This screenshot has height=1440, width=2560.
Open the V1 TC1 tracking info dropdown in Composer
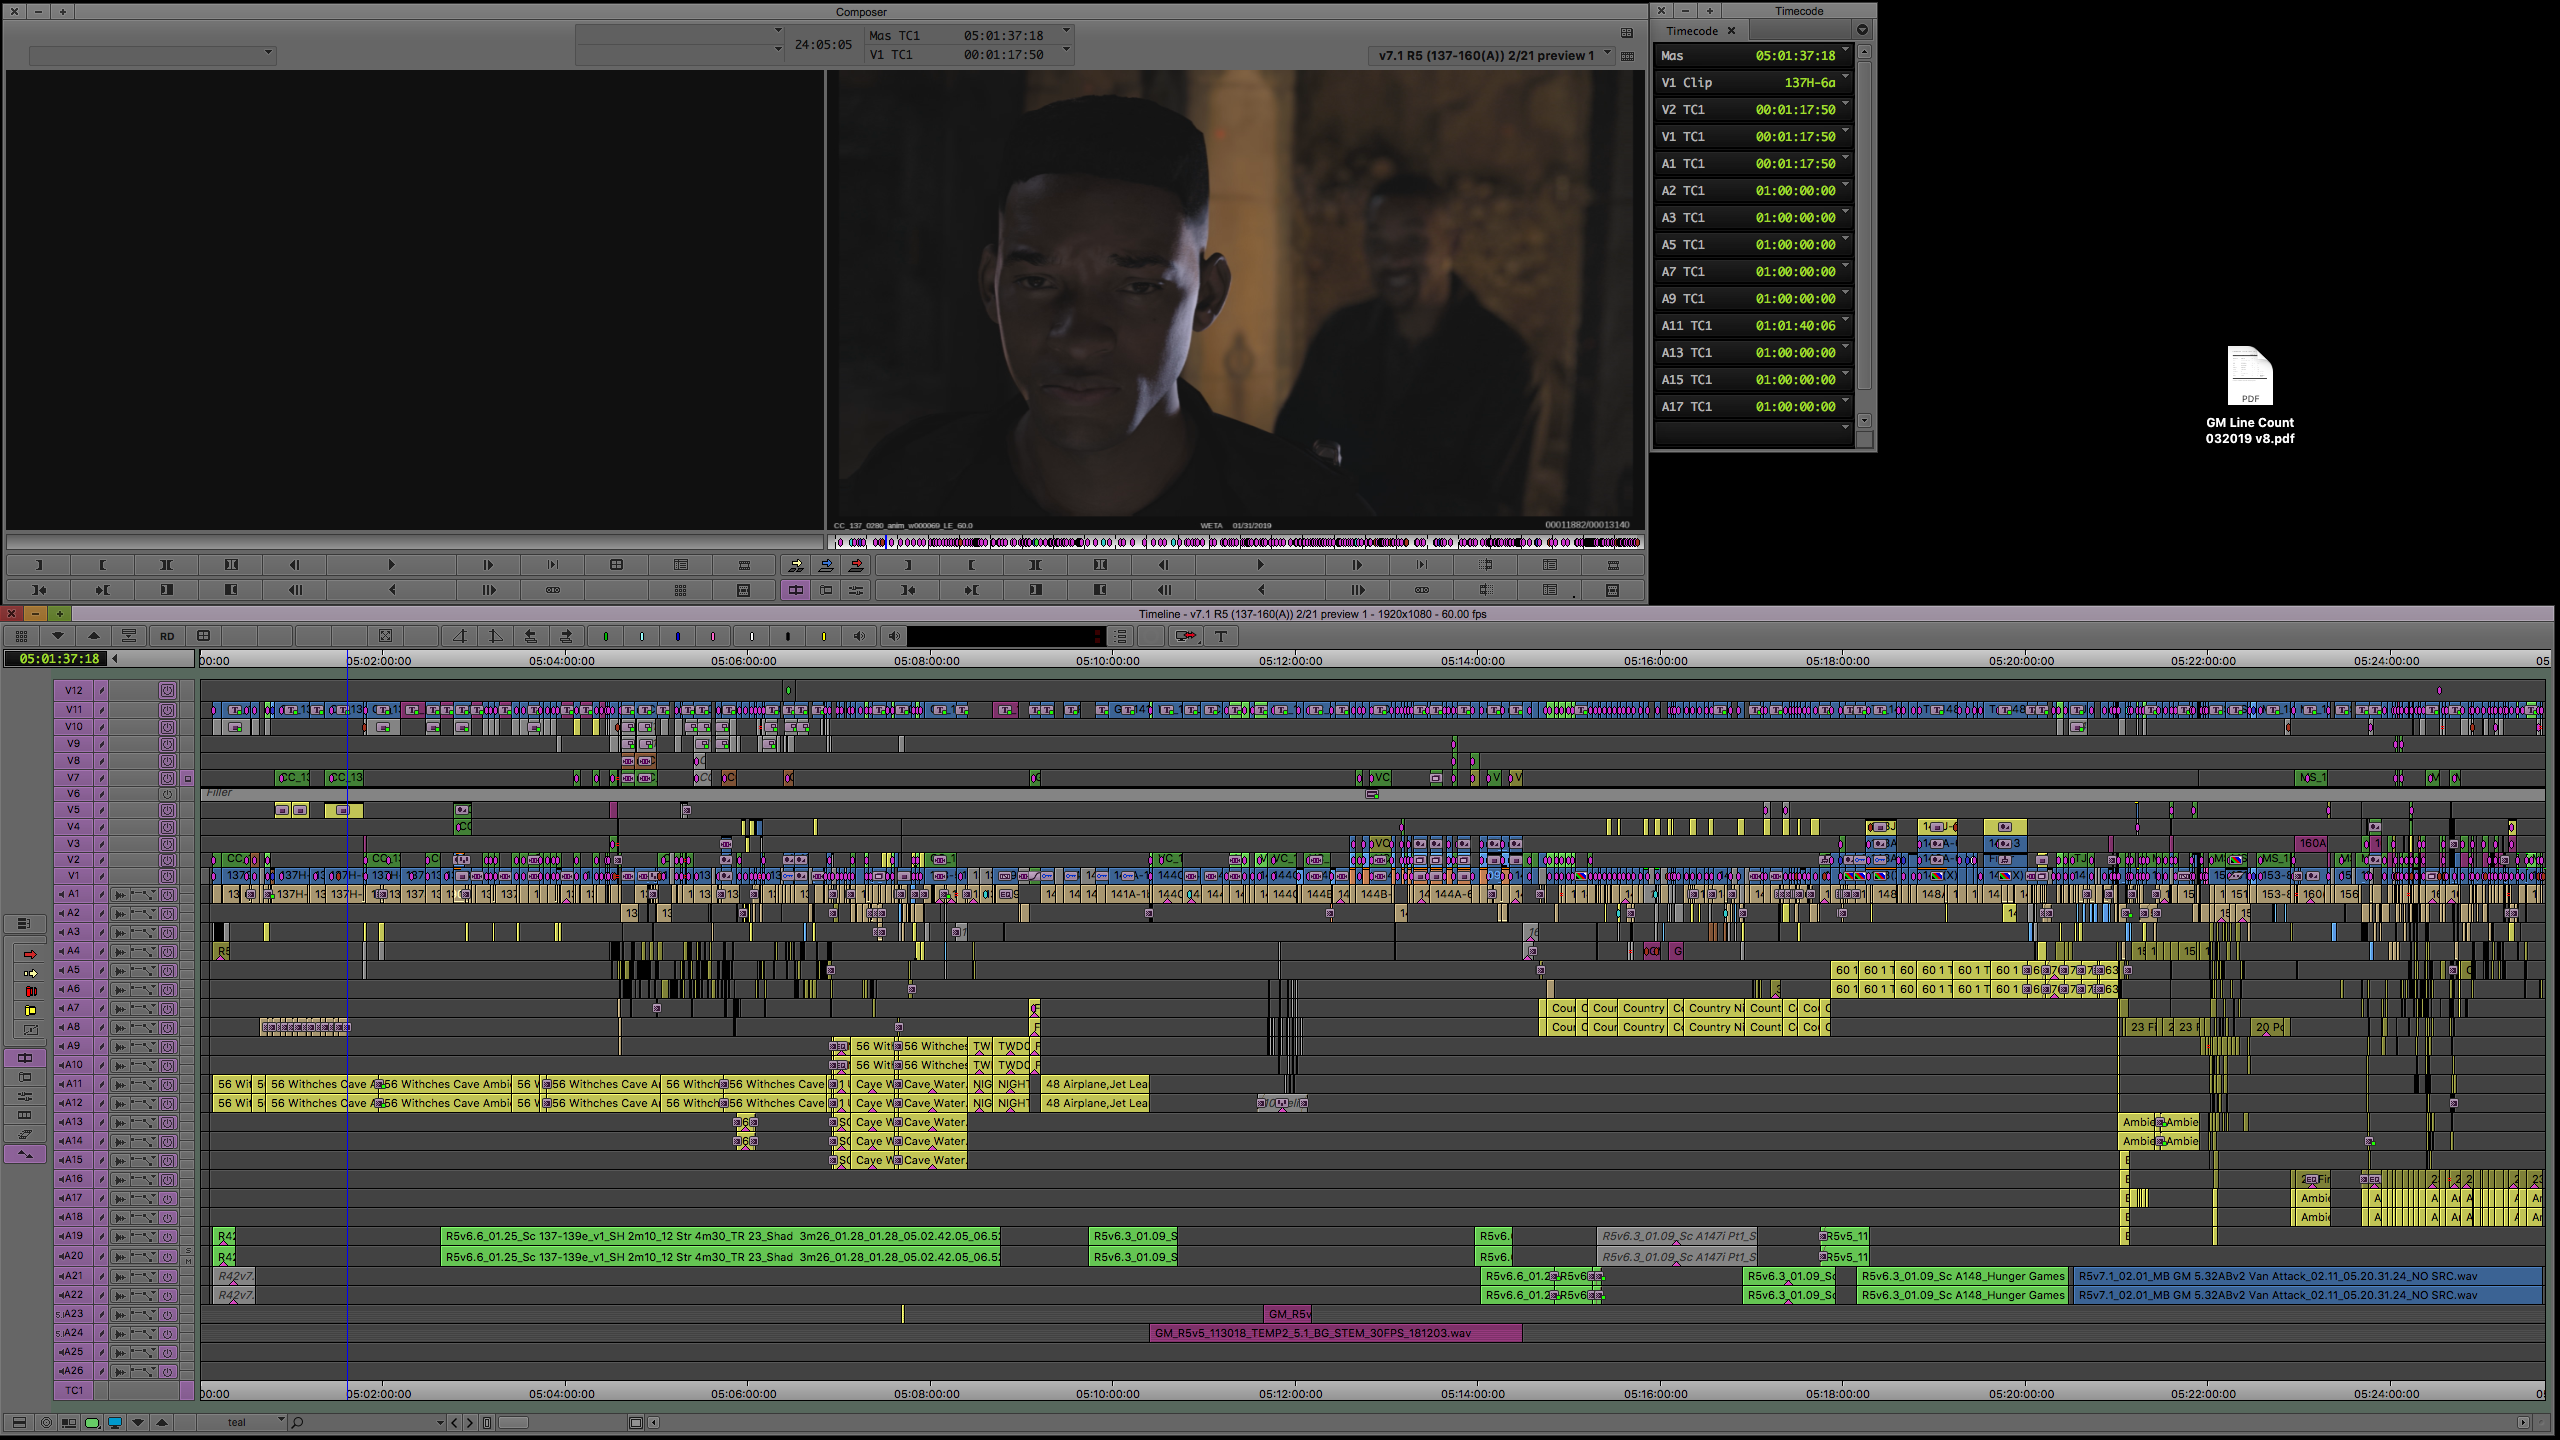point(1066,50)
